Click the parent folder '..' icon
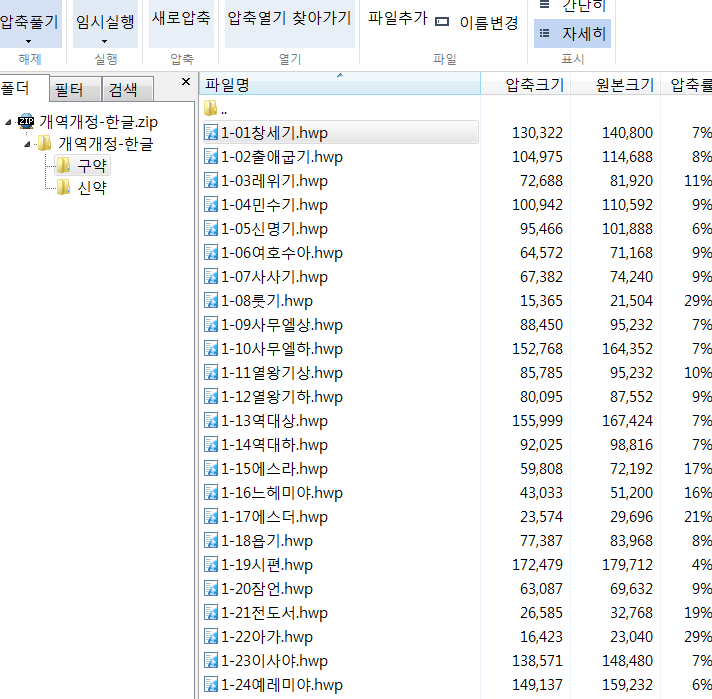Image resolution: width=712 pixels, height=699 pixels. click(x=210, y=108)
